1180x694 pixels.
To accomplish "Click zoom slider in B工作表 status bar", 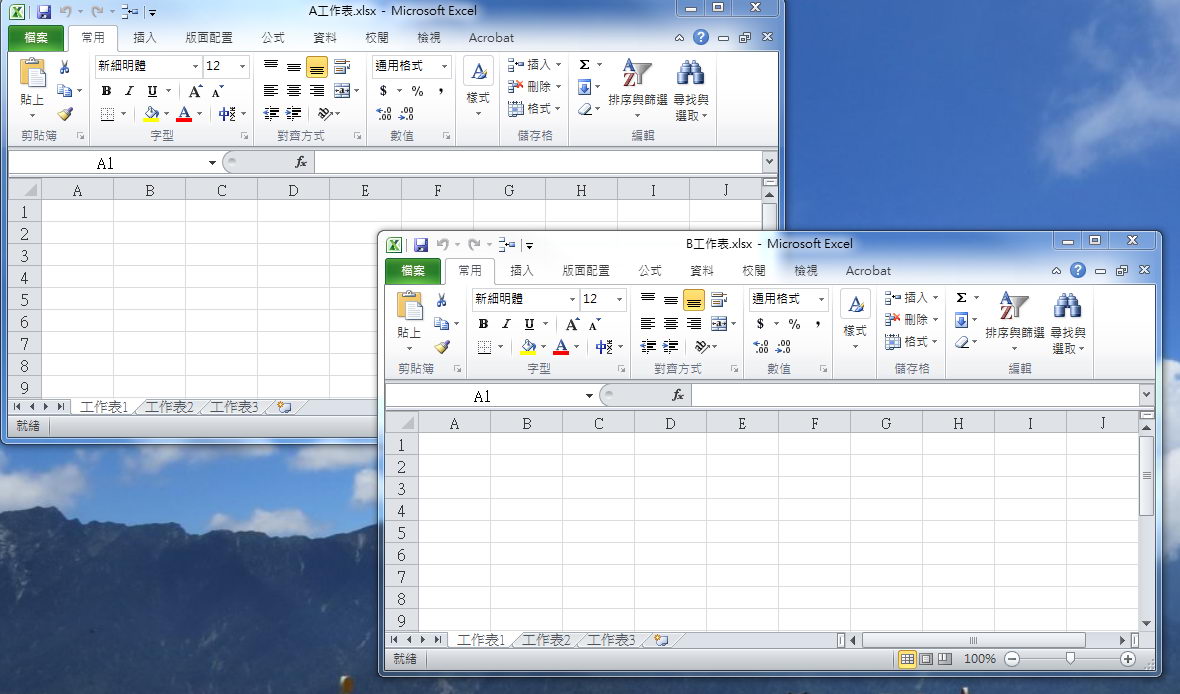I will tap(1069, 659).
